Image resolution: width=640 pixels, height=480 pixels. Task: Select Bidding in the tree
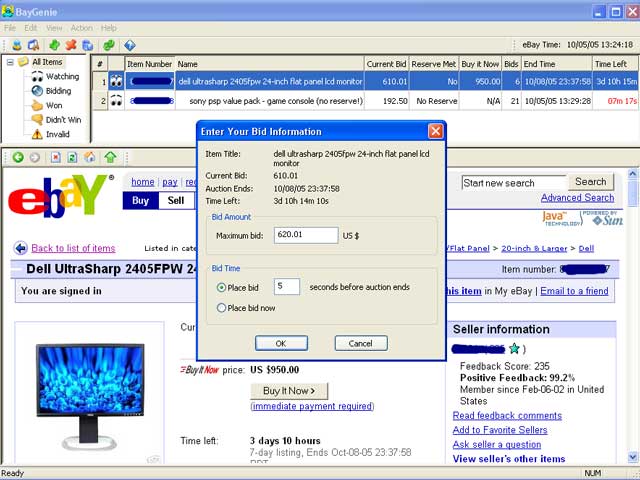point(58,91)
